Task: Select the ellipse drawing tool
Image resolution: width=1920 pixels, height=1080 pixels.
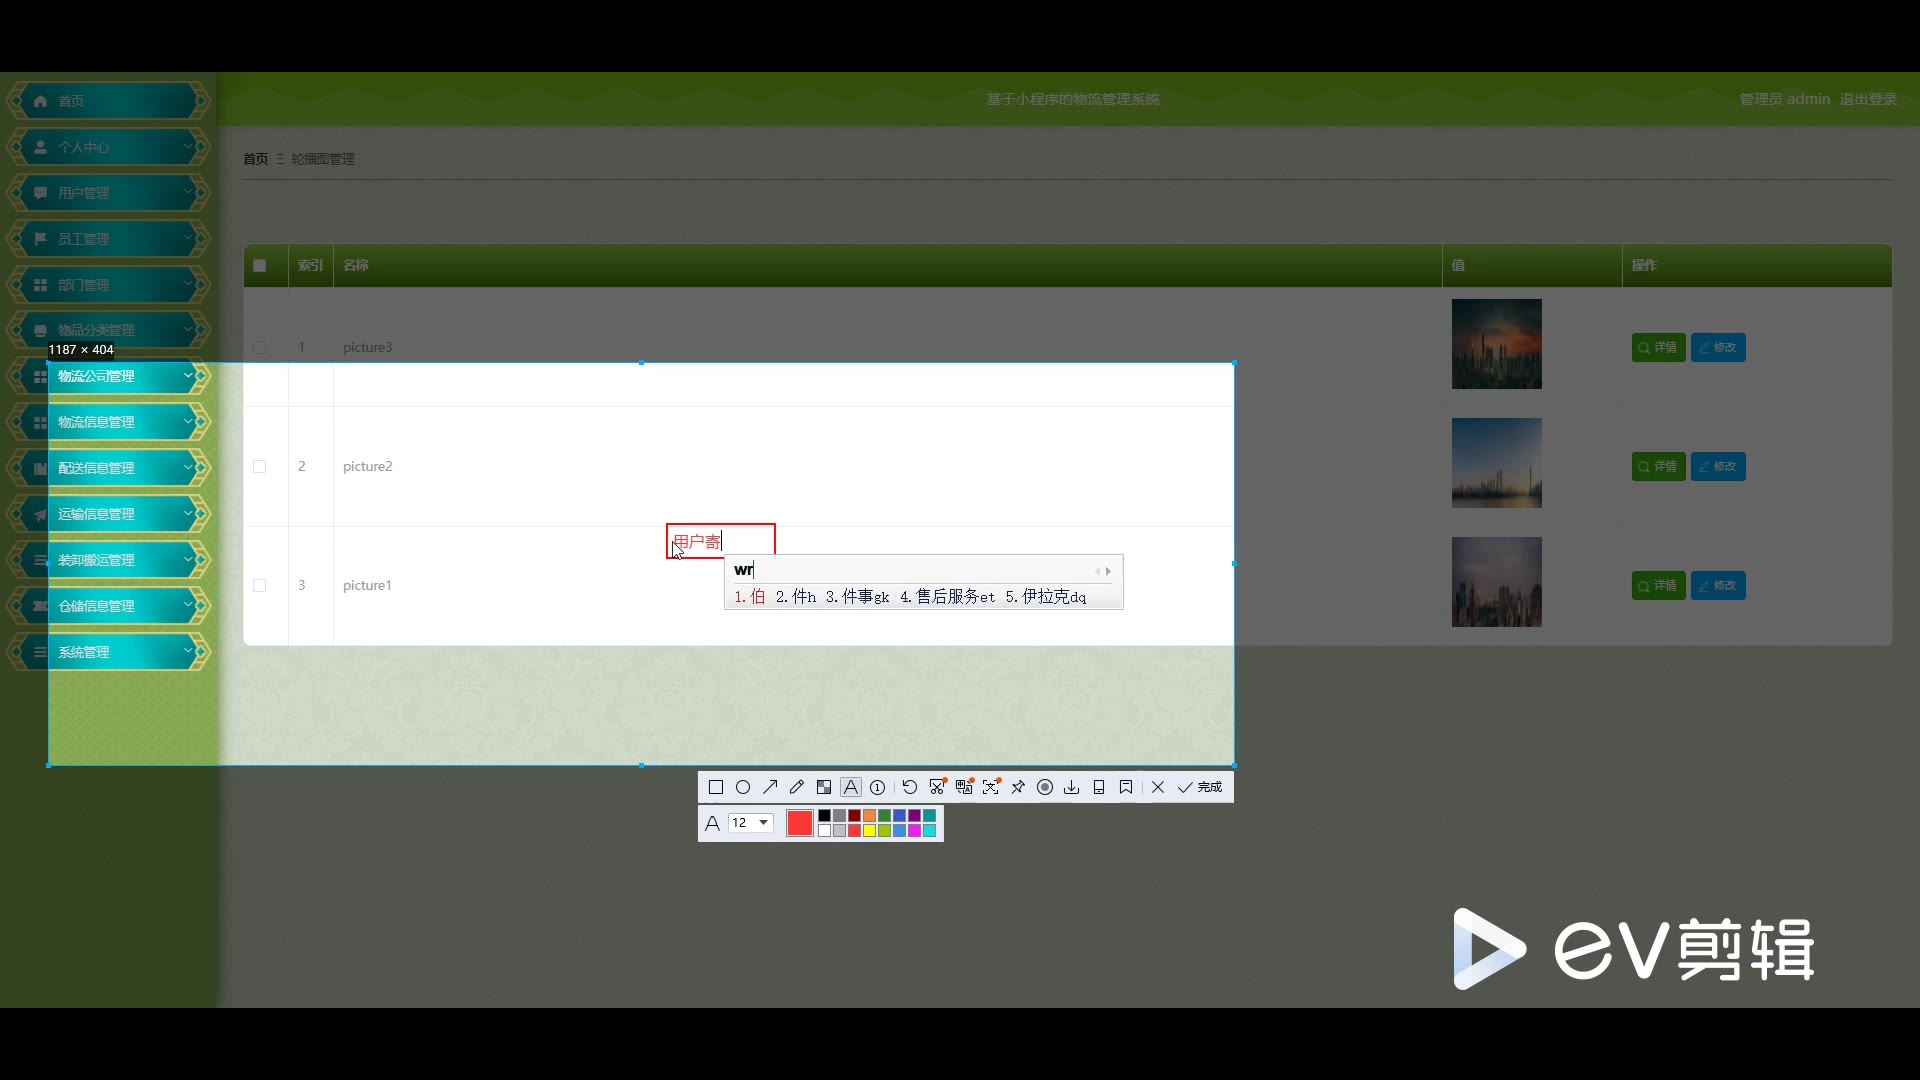Action: point(743,787)
